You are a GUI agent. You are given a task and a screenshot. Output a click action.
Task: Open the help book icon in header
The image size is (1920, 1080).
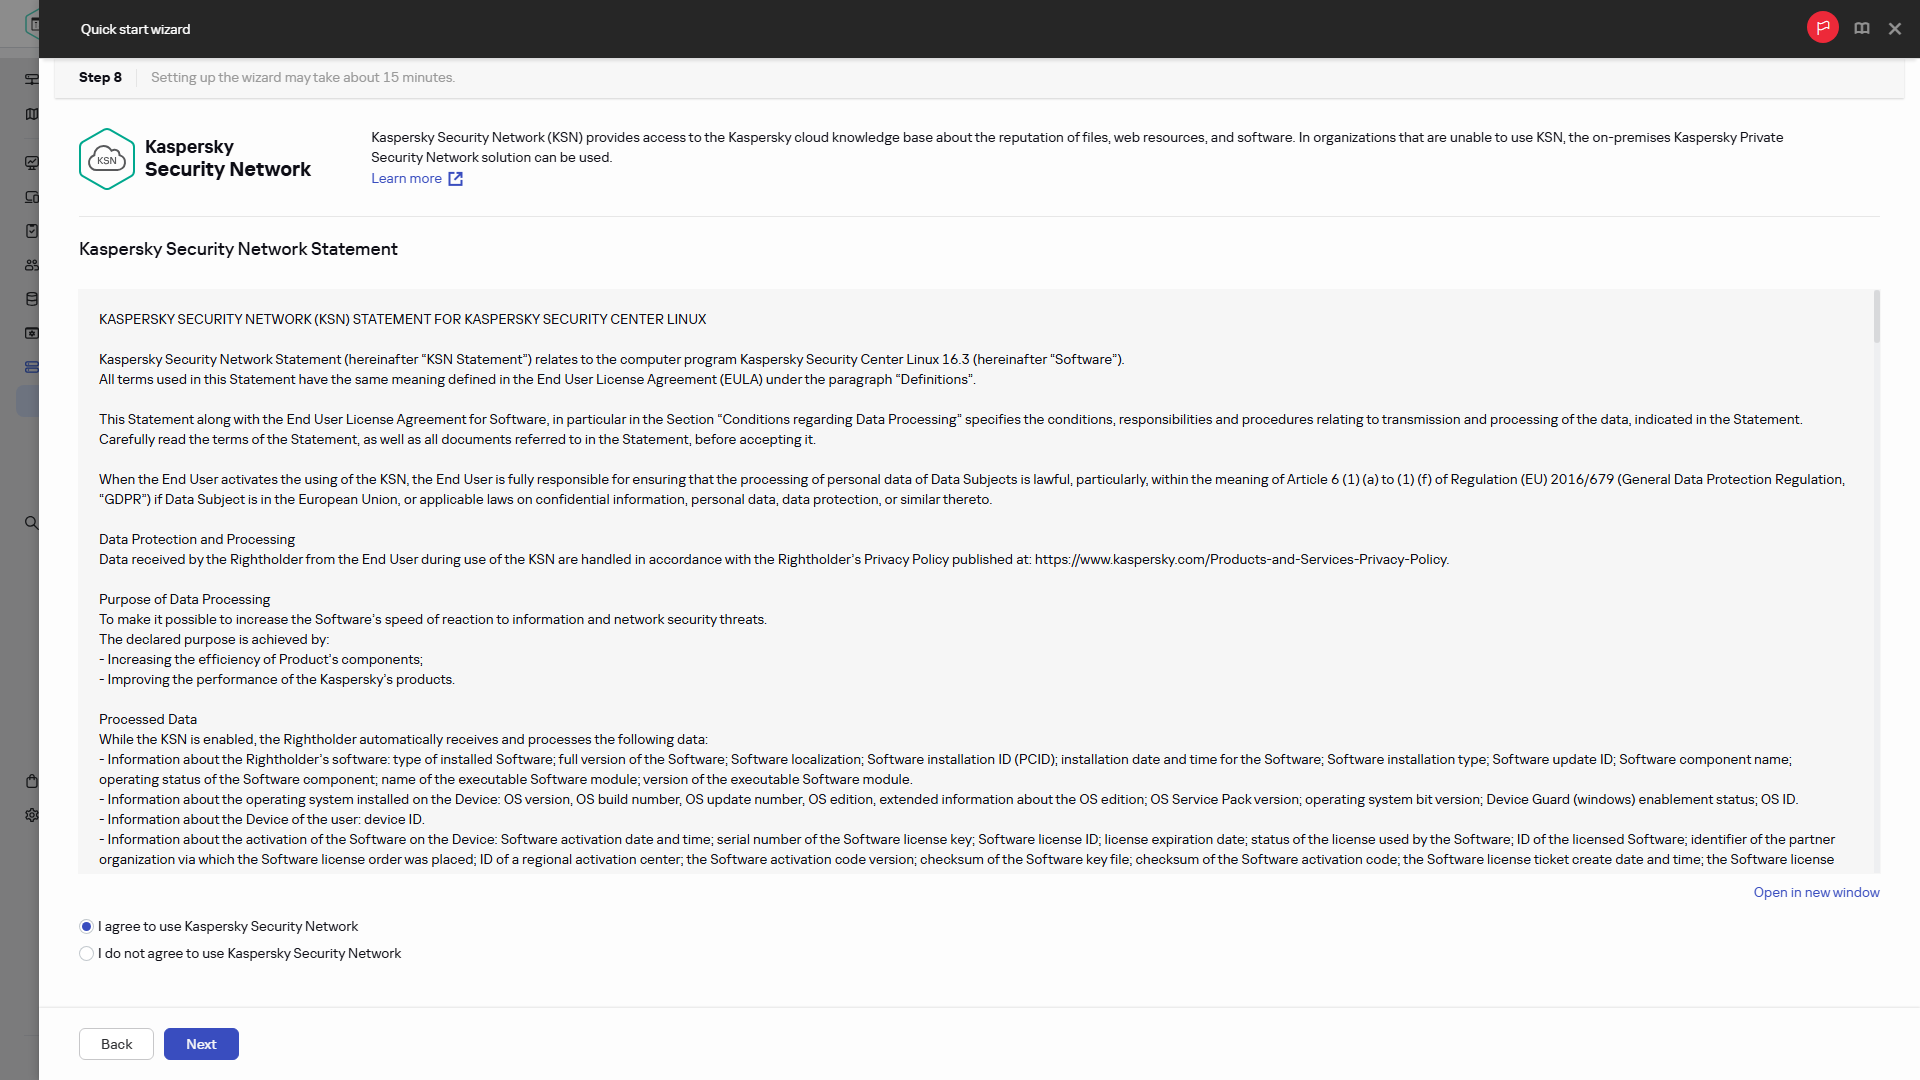[x=1861, y=29]
